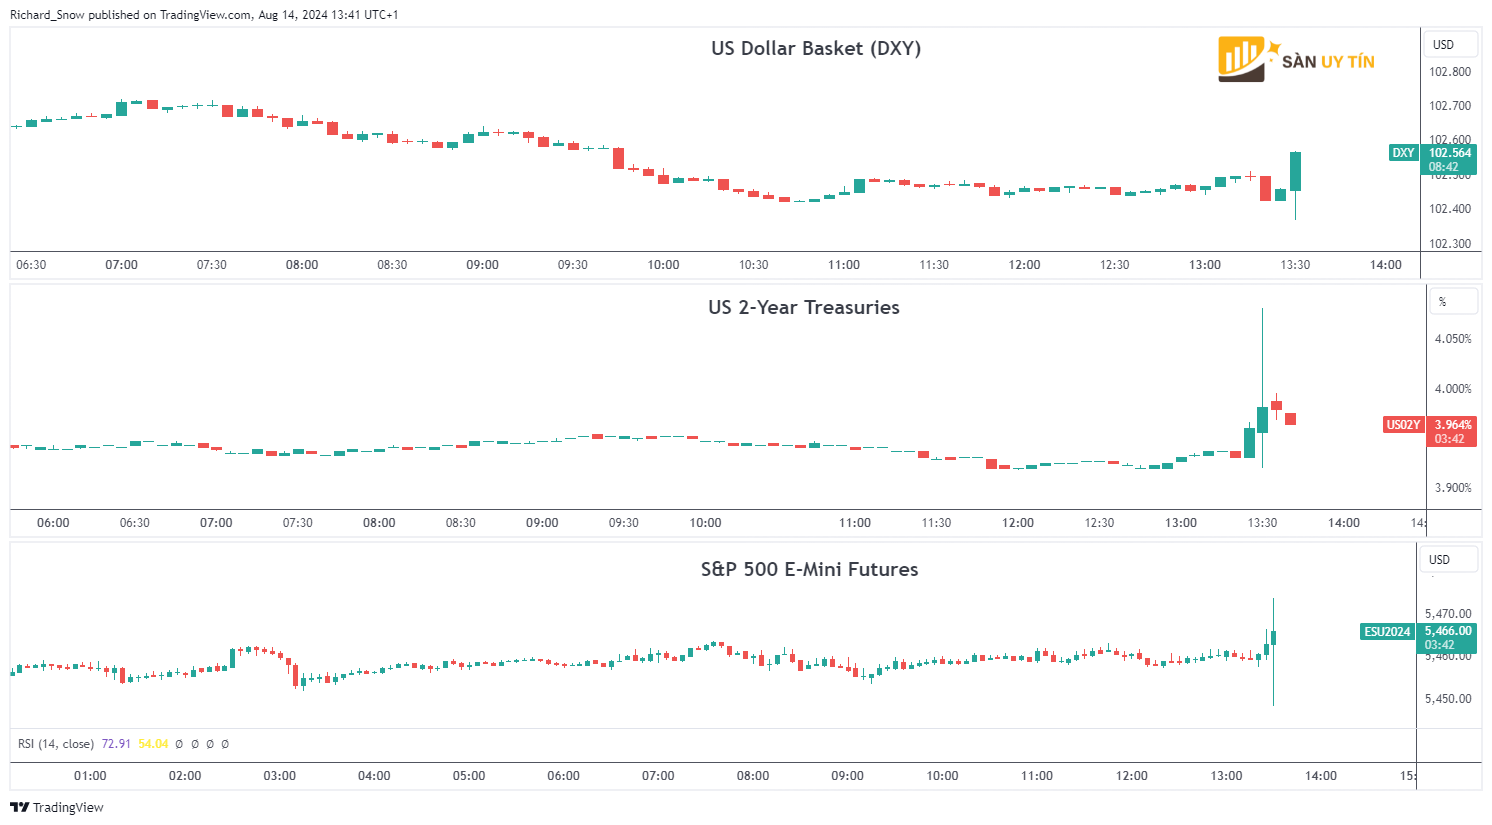1492x825 pixels.
Task: Click the 10:00 label on the Treasuries time axis
Action: (705, 523)
